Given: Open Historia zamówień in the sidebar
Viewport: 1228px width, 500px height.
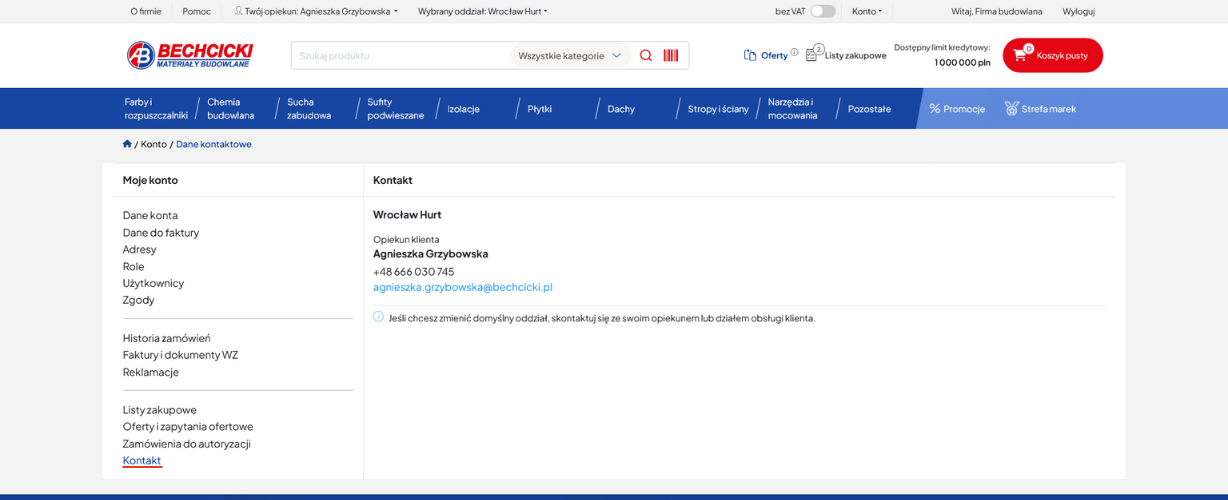Looking at the screenshot, I should click(167, 338).
